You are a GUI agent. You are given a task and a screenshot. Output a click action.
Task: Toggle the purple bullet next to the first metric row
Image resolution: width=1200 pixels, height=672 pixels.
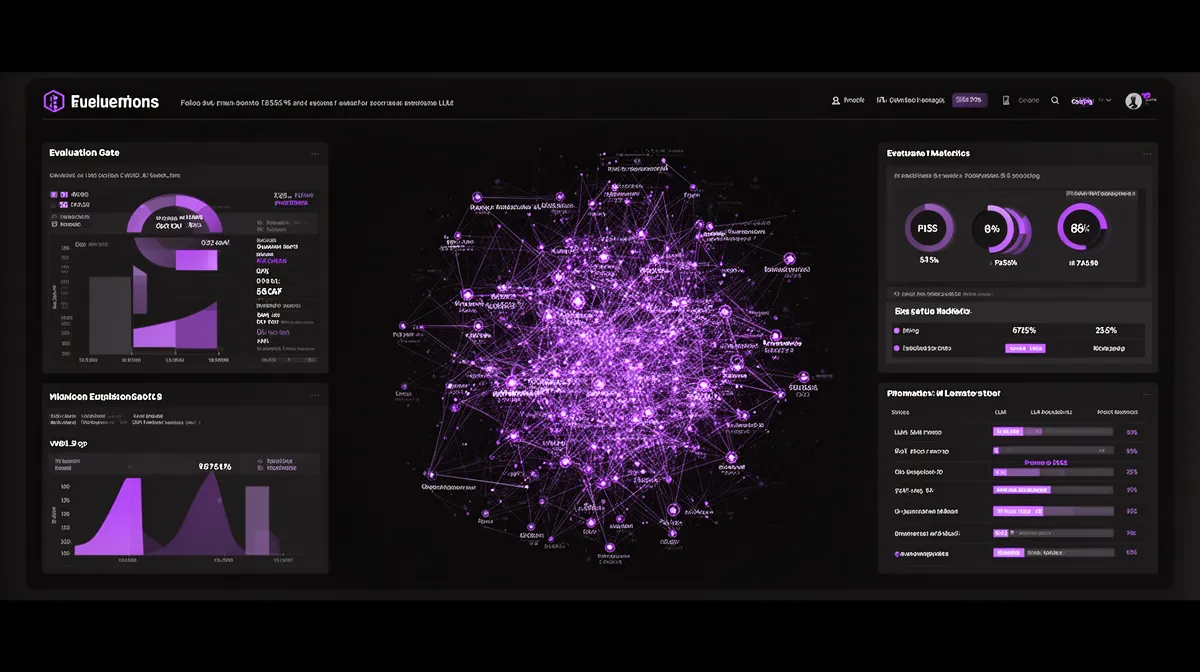coord(897,330)
